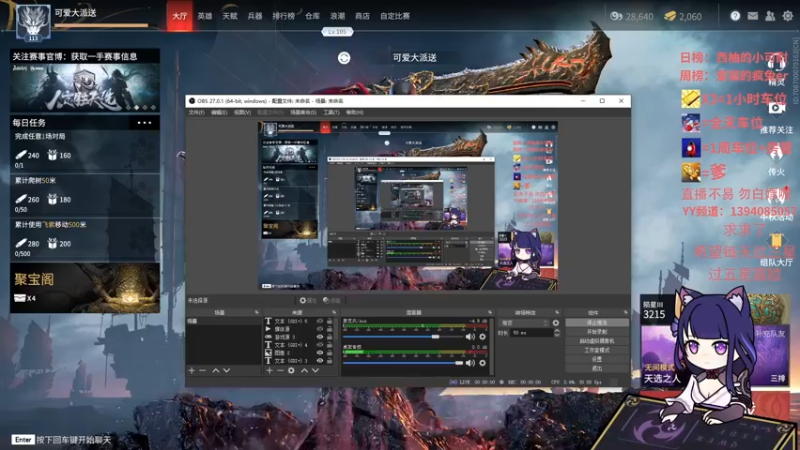Toggle visibility of 媒体源 source
Image resolution: width=800 pixels, height=450 pixels.
pyautogui.click(x=320, y=329)
